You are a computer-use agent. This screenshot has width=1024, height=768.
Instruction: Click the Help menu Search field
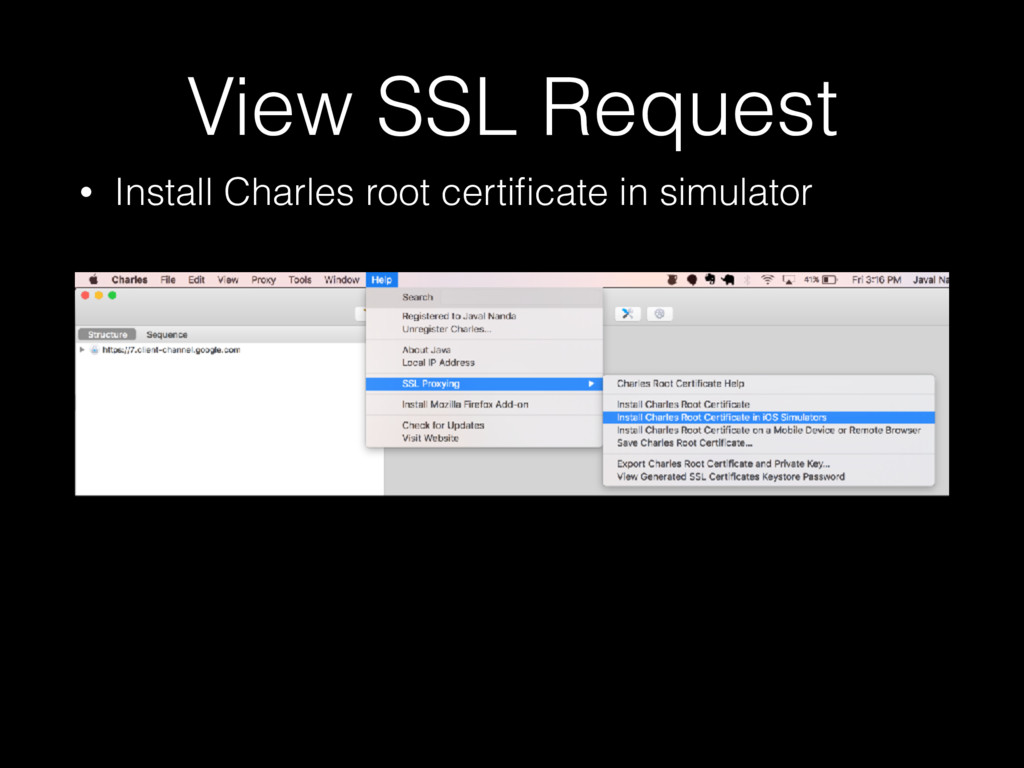click(x=484, y=297)
